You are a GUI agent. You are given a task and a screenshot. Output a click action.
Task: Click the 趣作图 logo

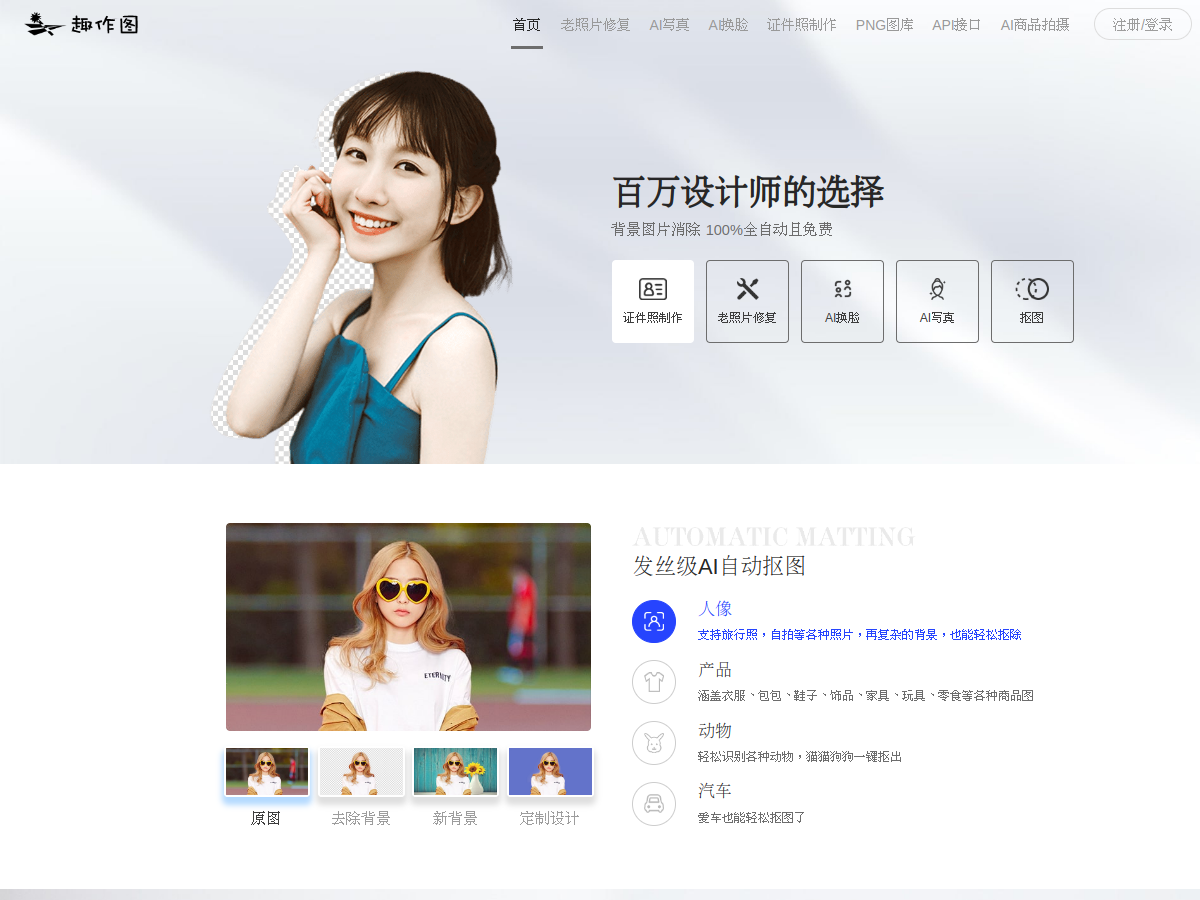point(82,24)
